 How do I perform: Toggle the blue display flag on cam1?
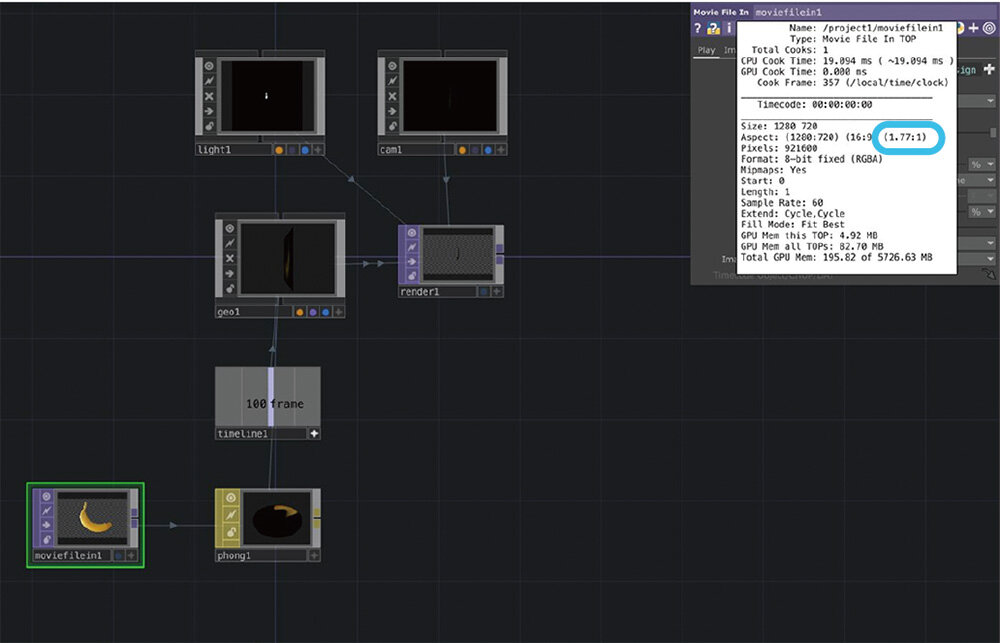tap(486, 150)
